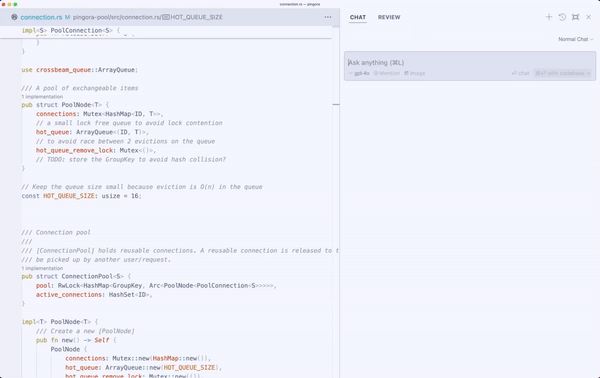Focus the Ask anything input field
The width and height of the screenshot is (600, 378).
[x=470, y=62]
